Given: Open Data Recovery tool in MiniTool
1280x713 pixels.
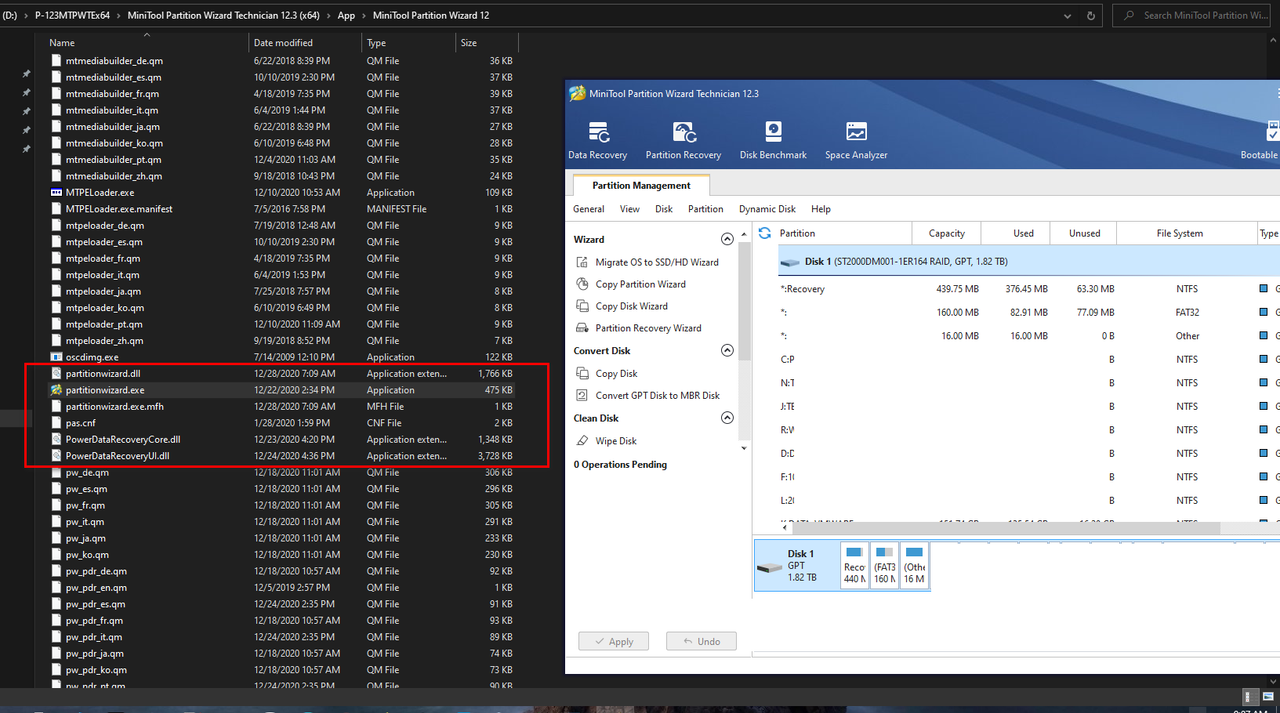Looking at the screenshot, I should pos(597,141).
